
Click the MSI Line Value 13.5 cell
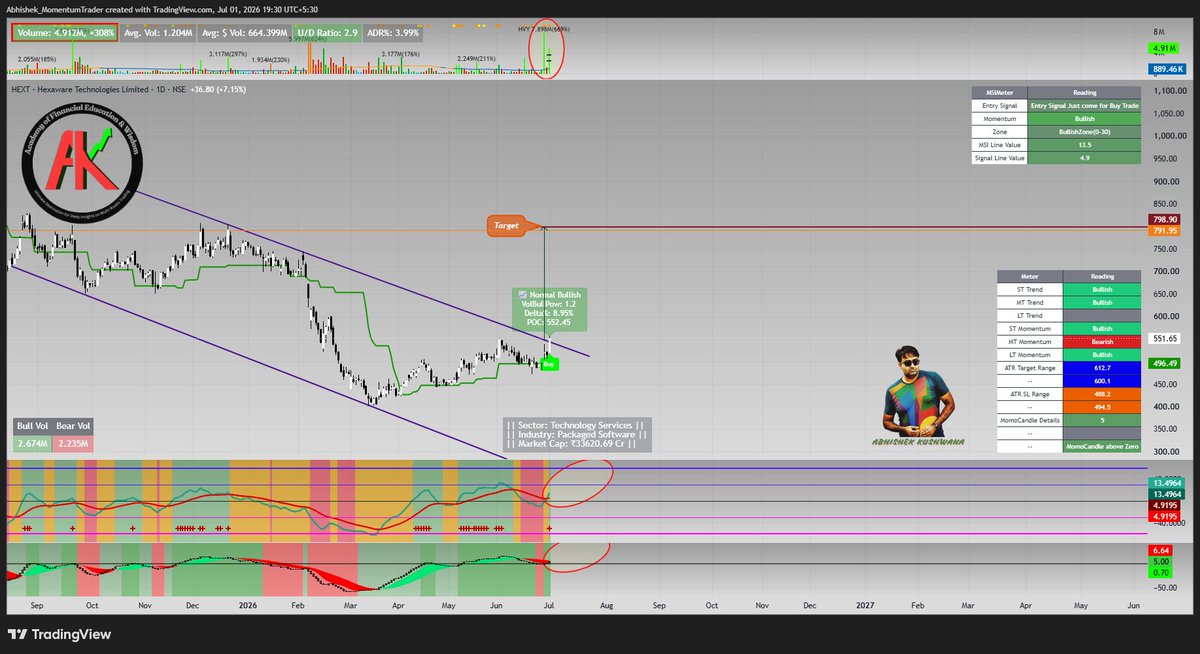point(1084,144)
